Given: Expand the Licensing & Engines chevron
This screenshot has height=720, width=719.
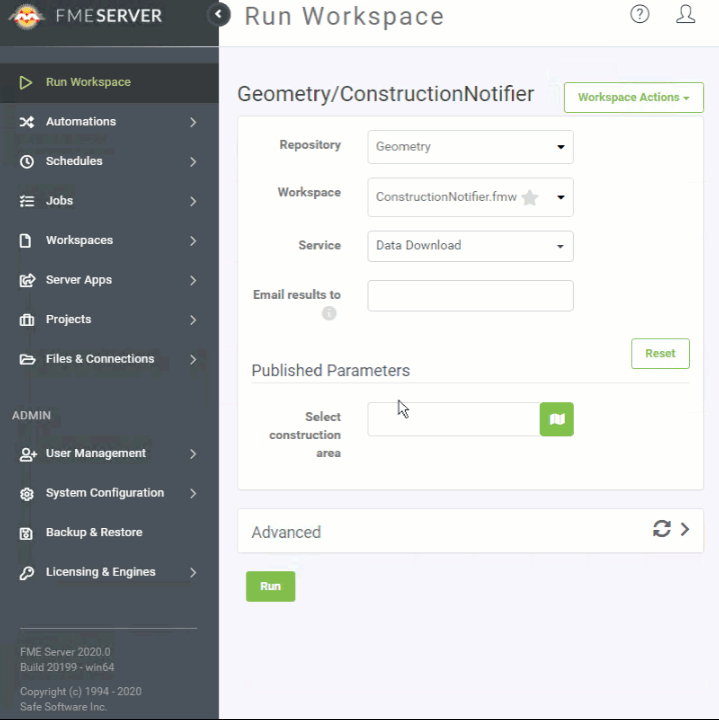Looking at the screenshot, I should tap(193, 572).
